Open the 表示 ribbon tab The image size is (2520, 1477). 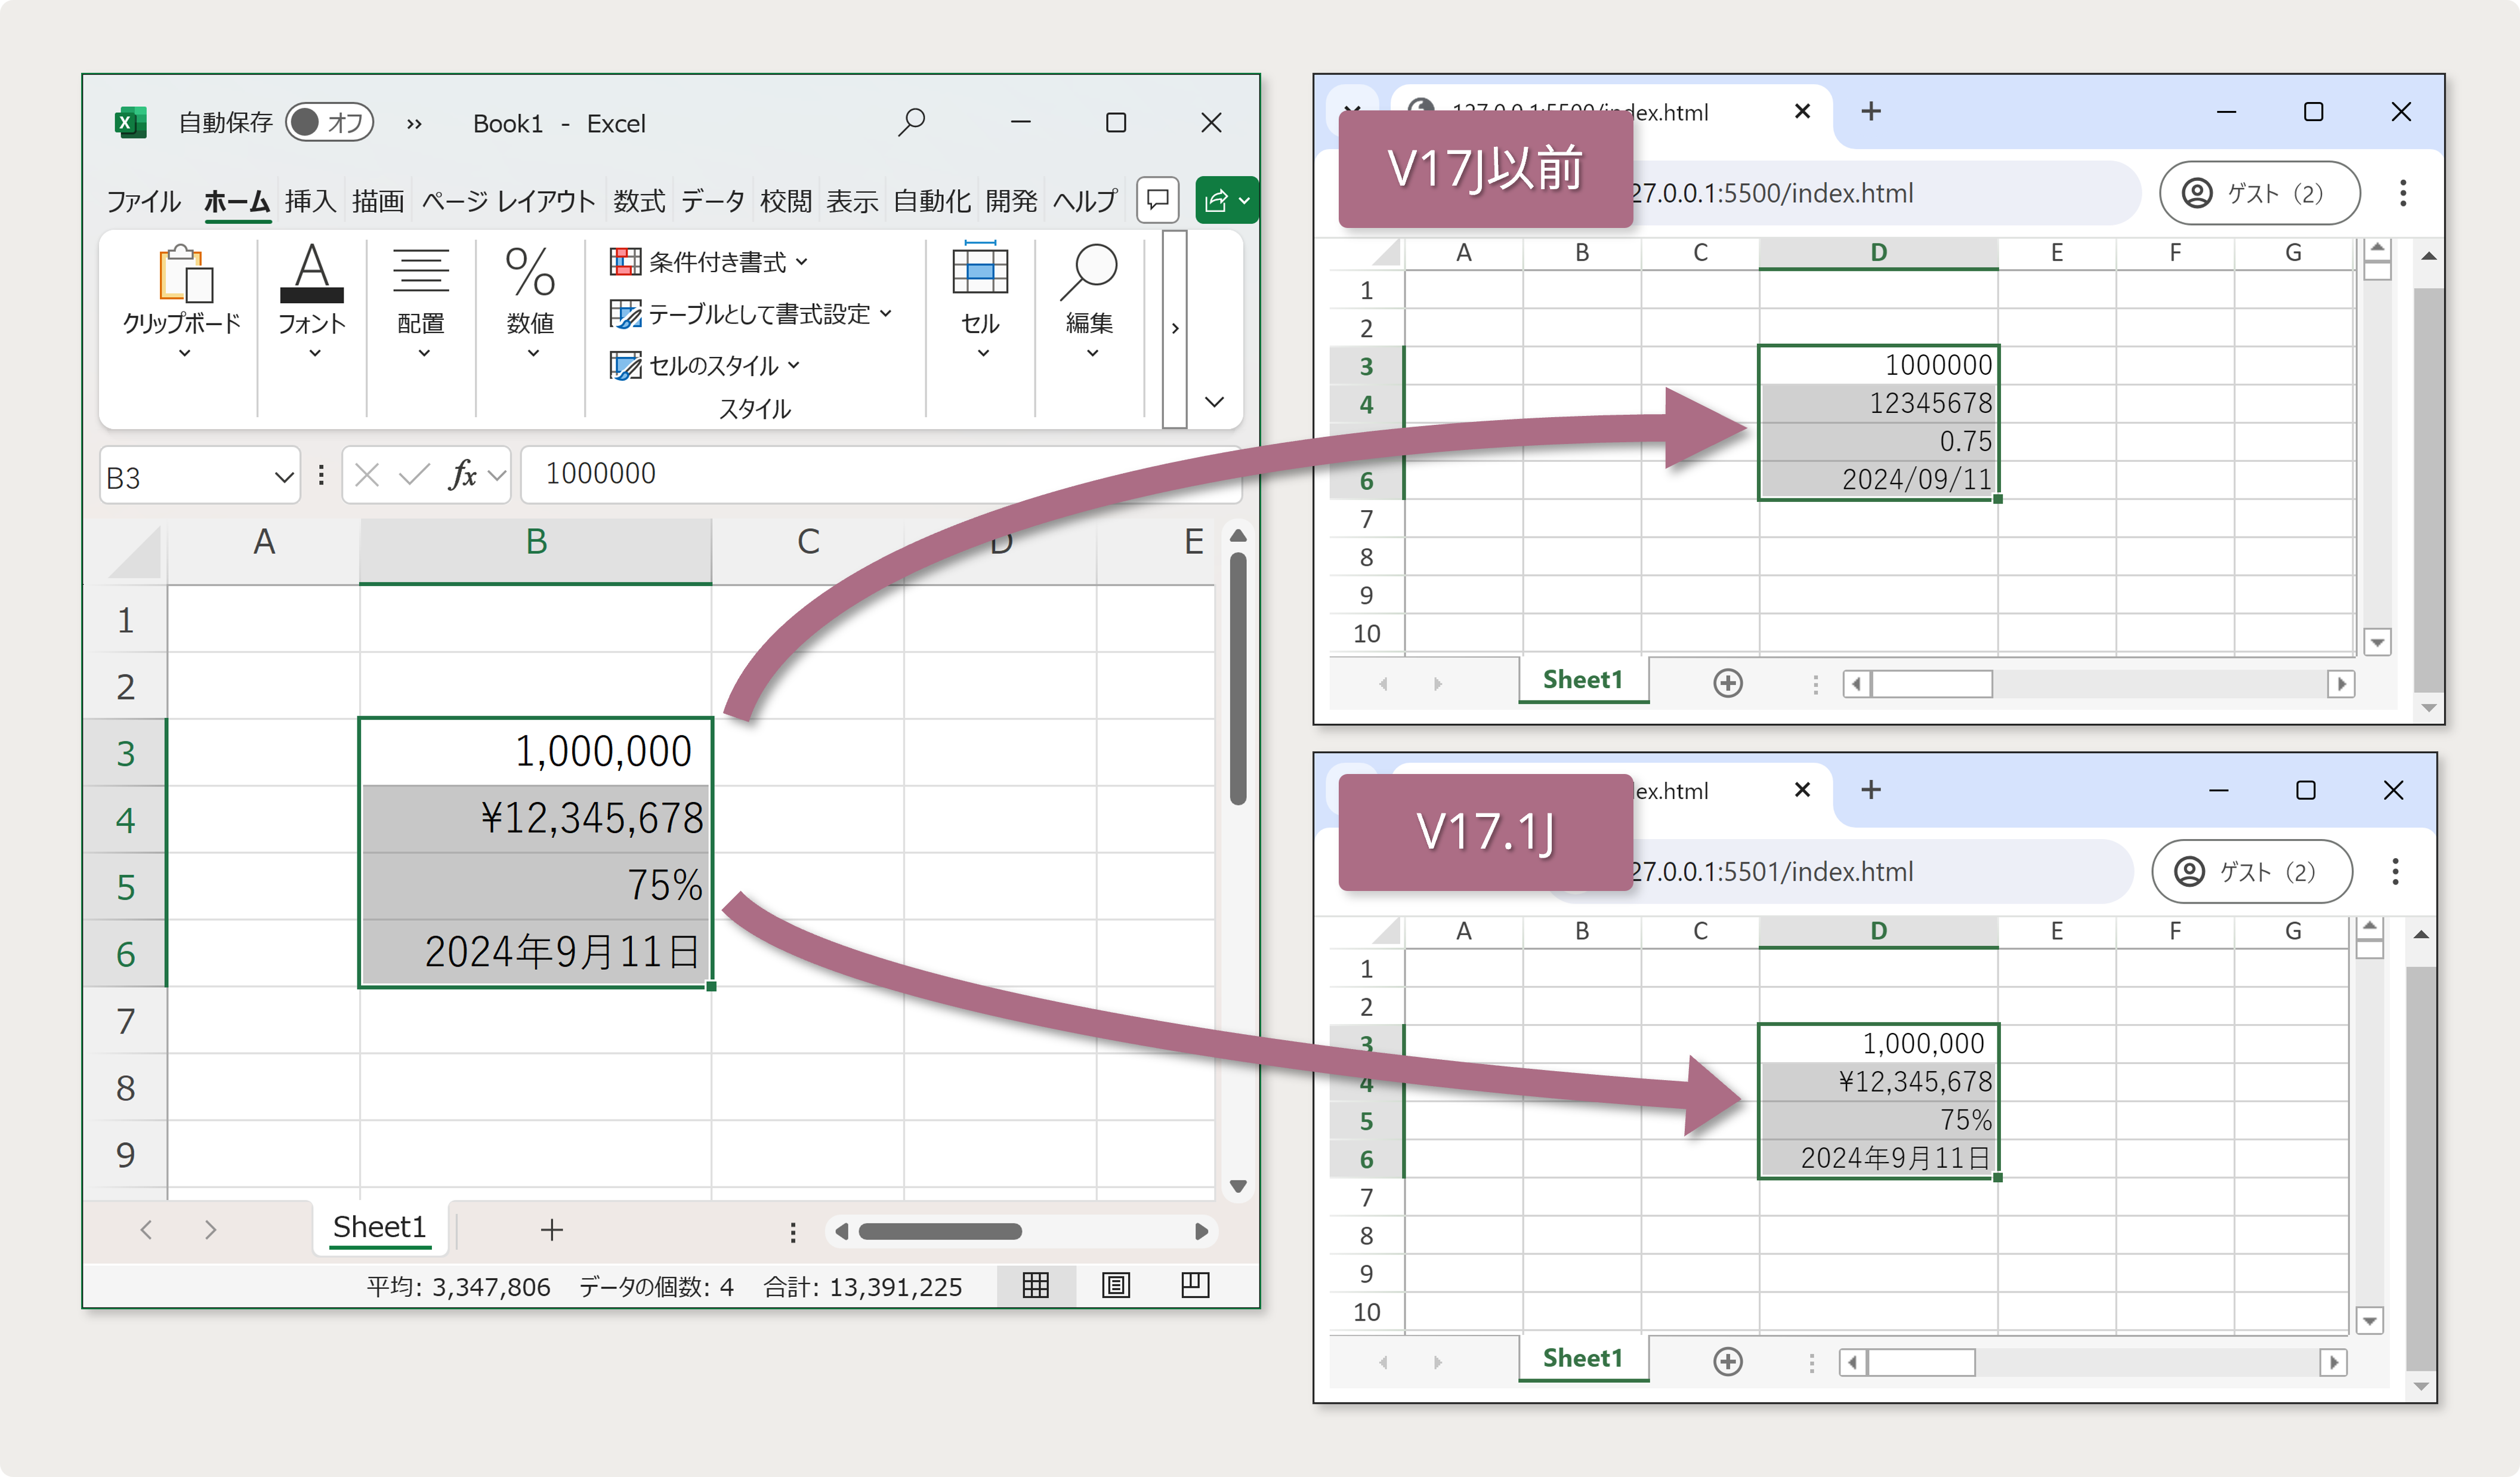coord(852,201)
